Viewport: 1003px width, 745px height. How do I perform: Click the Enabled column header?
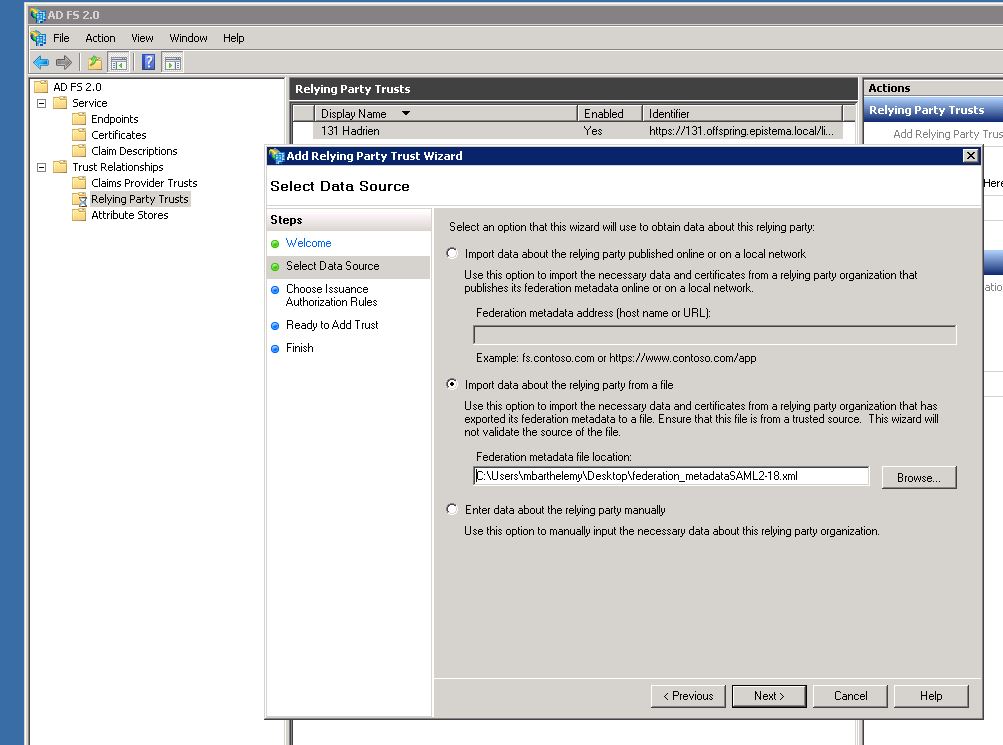[x=610, y=113]
